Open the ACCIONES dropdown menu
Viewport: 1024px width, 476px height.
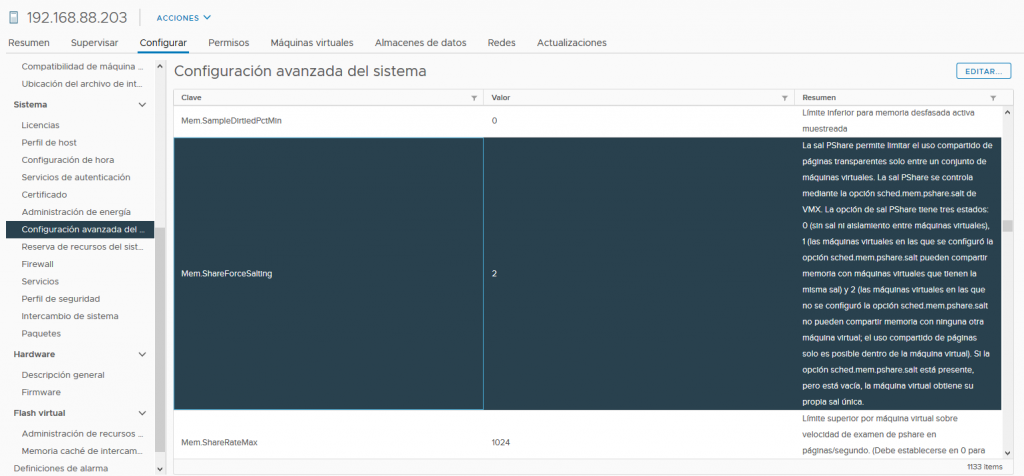tap(184, 18)
